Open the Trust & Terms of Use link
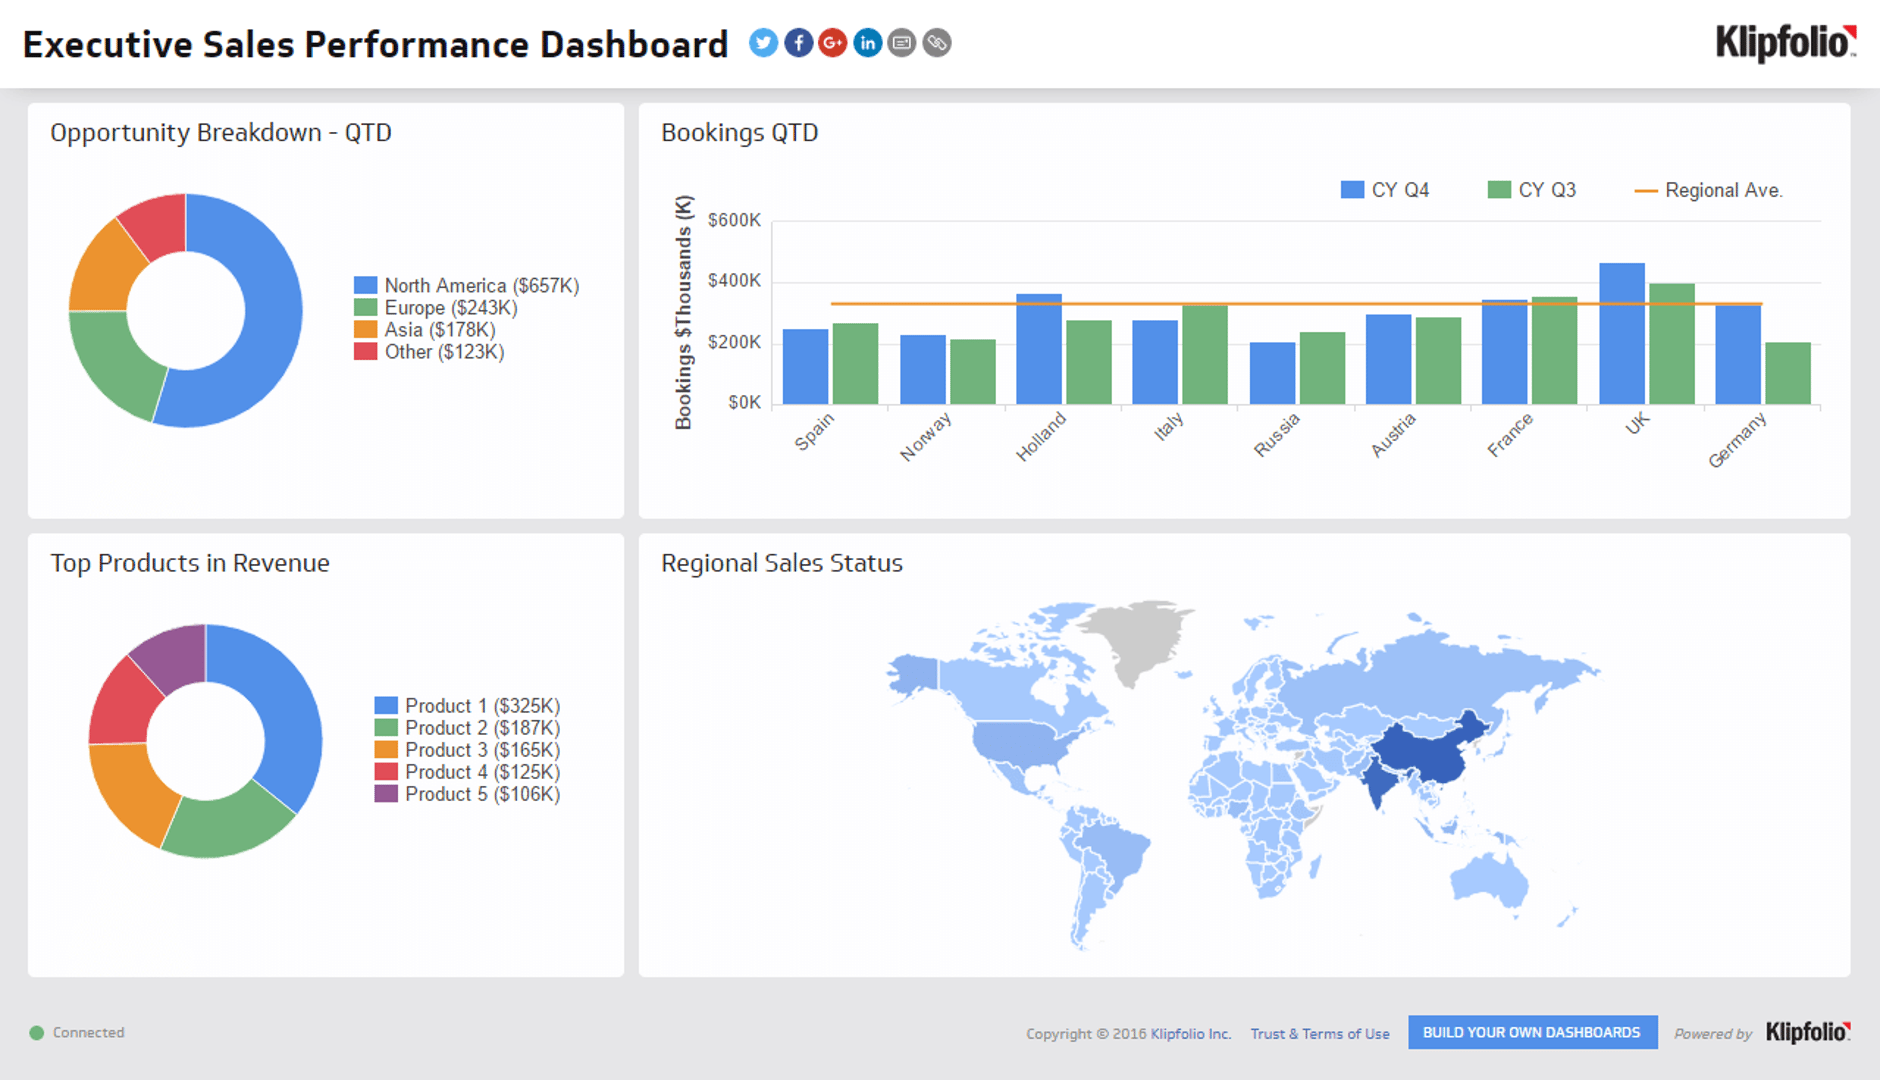Image resolution: width=1880 pixels, height=1080 pixels. pos(1320,1033)
